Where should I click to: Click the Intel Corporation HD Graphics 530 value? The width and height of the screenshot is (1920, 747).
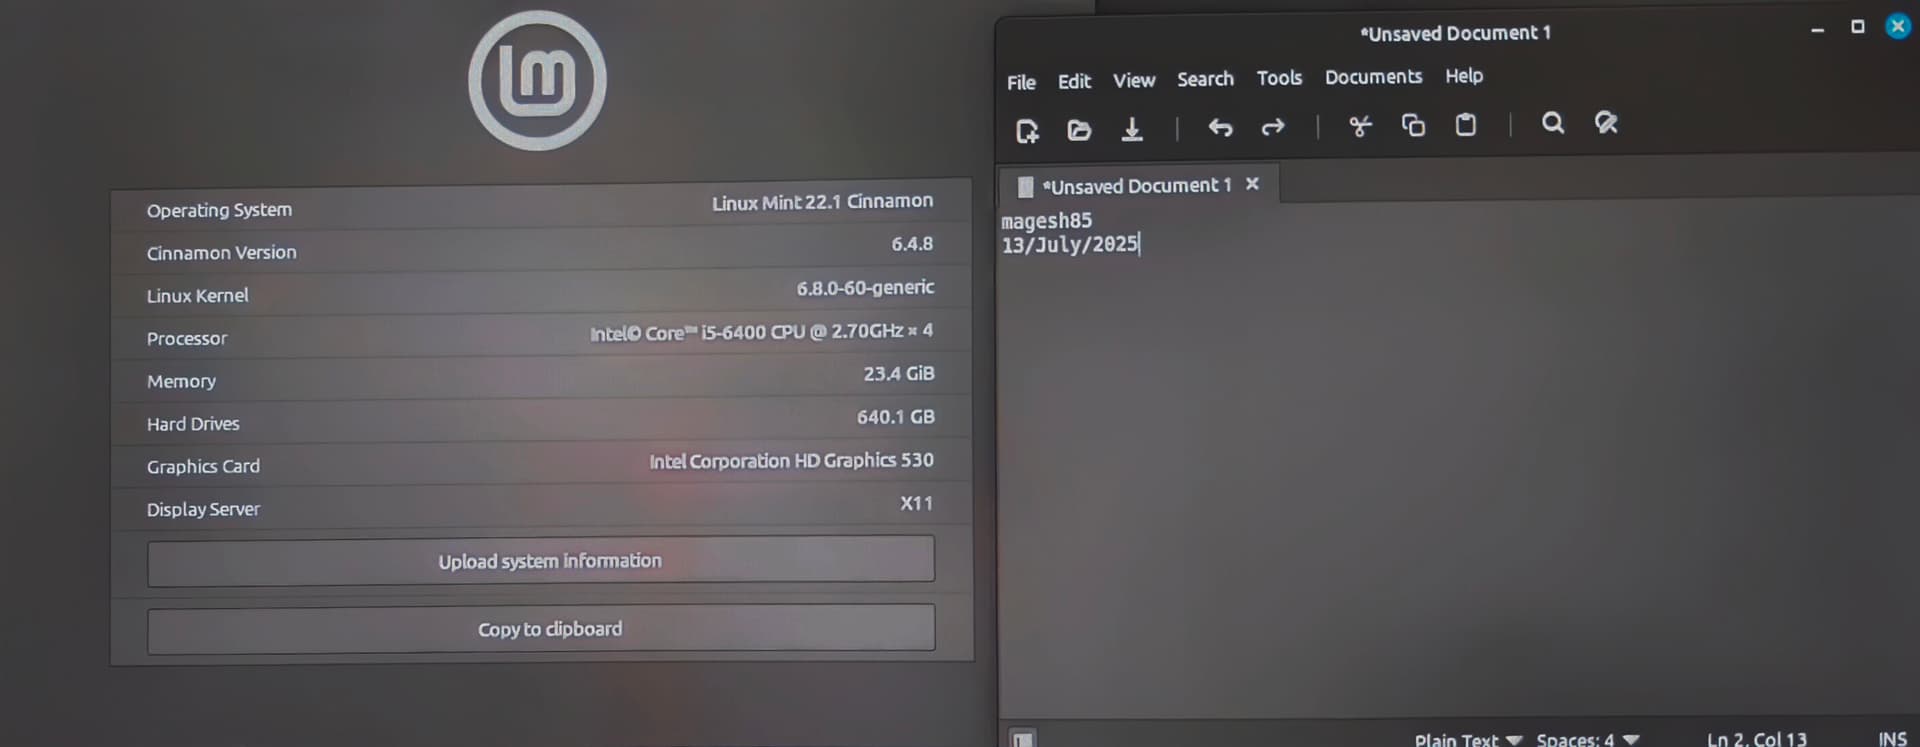[x=791, y=461]
